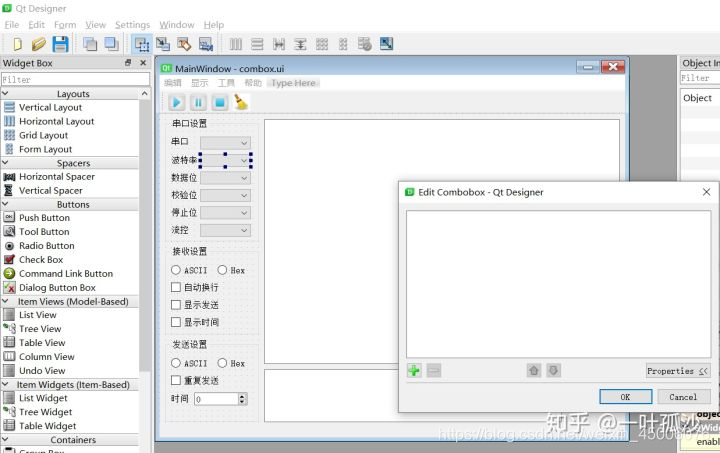Tick the 自动换行 checkbox
720x453 pixels.
(175, 287)
